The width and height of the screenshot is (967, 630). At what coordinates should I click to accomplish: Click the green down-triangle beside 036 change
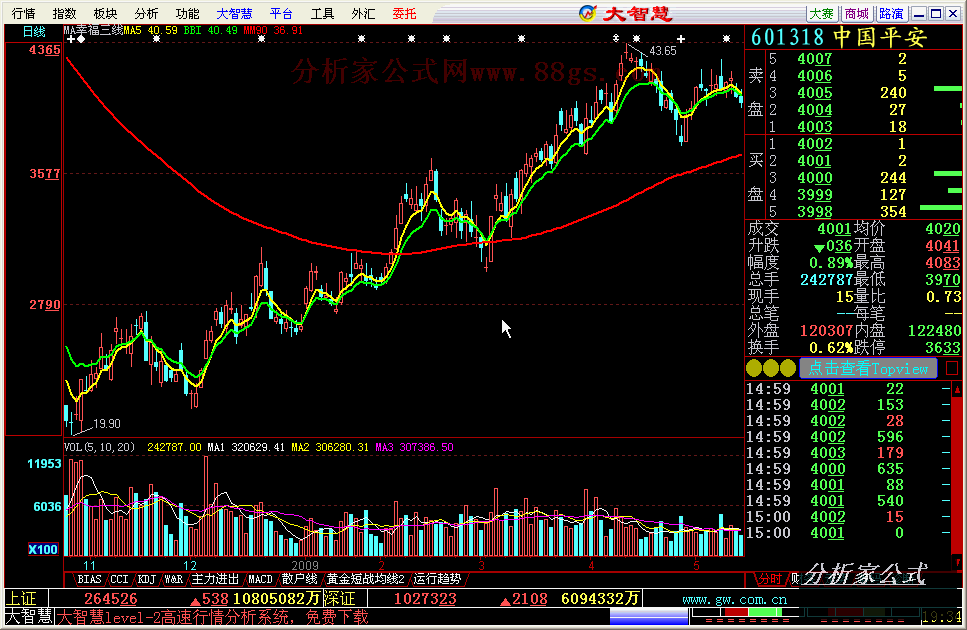pyautogui.click(x=819, y=248)
